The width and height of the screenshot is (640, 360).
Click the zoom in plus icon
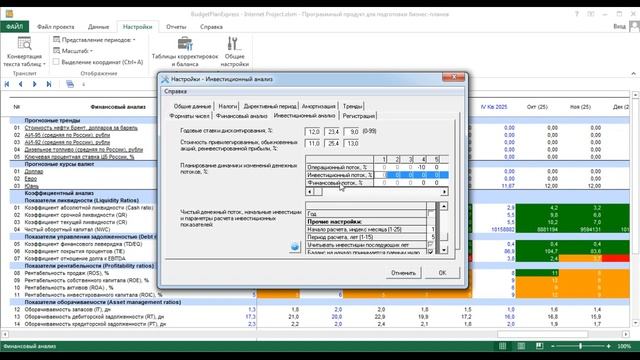[x=608, y=346]
